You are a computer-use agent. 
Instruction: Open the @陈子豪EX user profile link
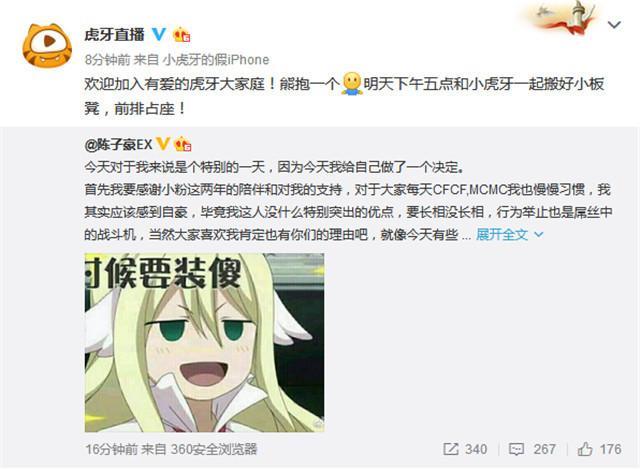[x=118, y=144]
